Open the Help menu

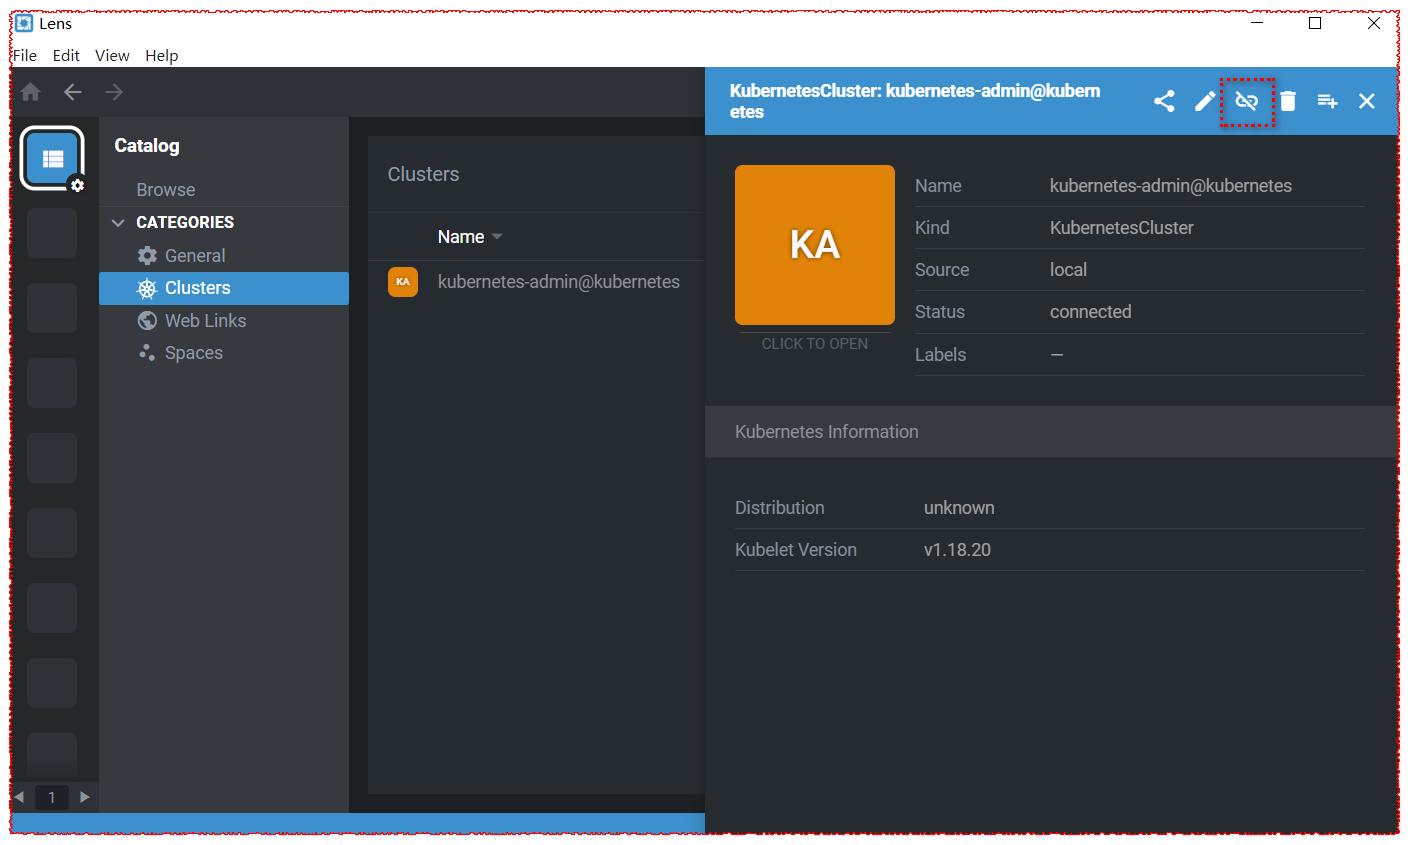(x=161, y=56)
